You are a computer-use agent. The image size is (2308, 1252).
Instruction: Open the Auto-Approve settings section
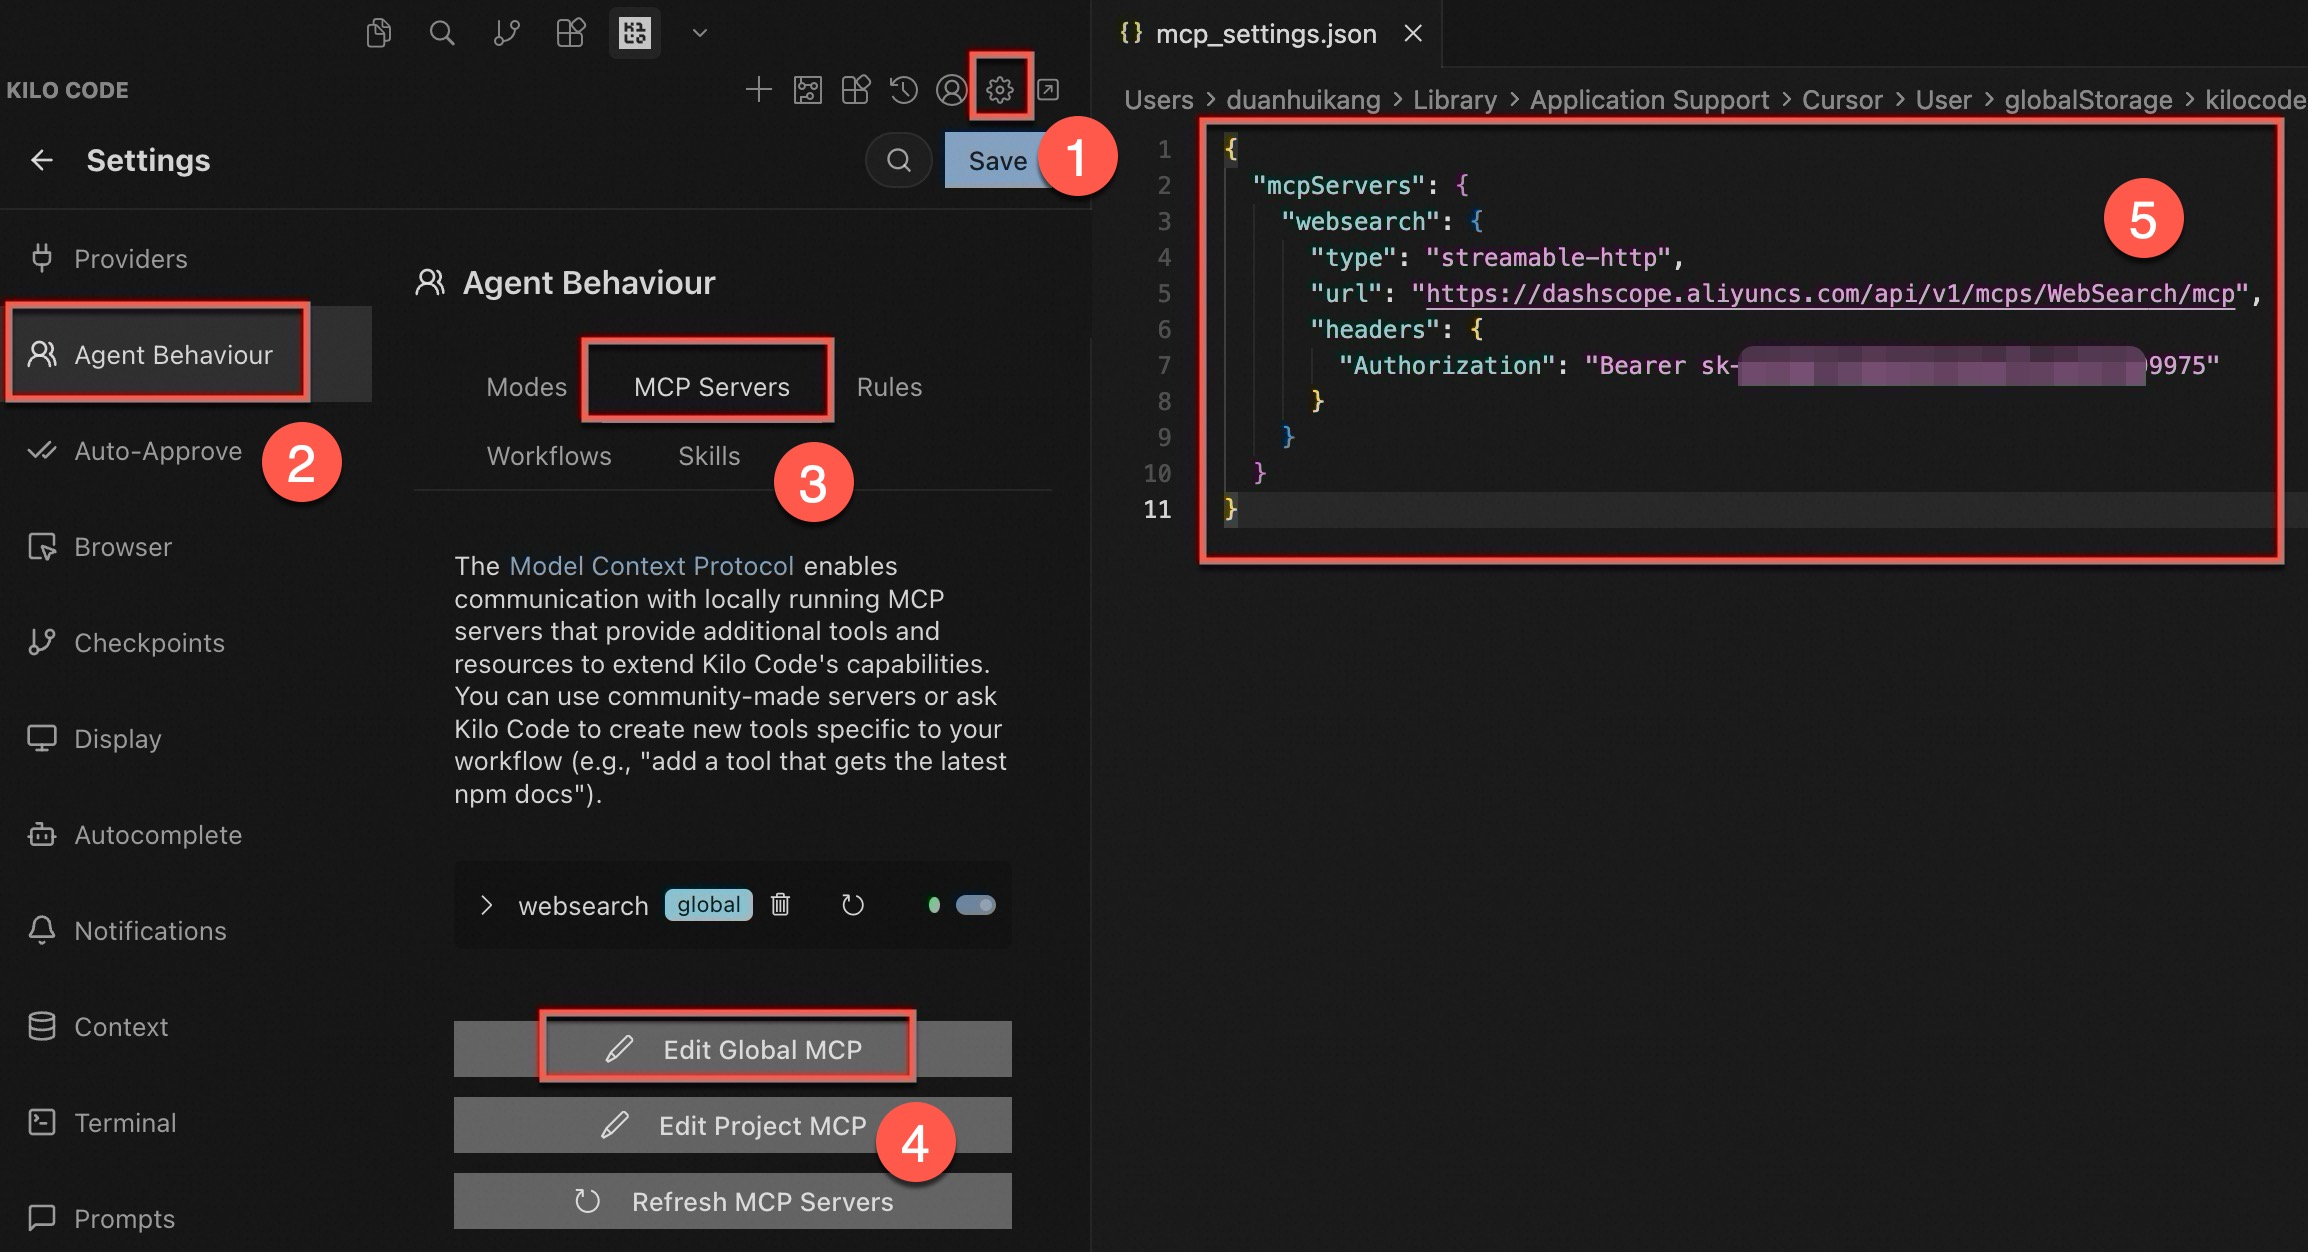(158, 451)
